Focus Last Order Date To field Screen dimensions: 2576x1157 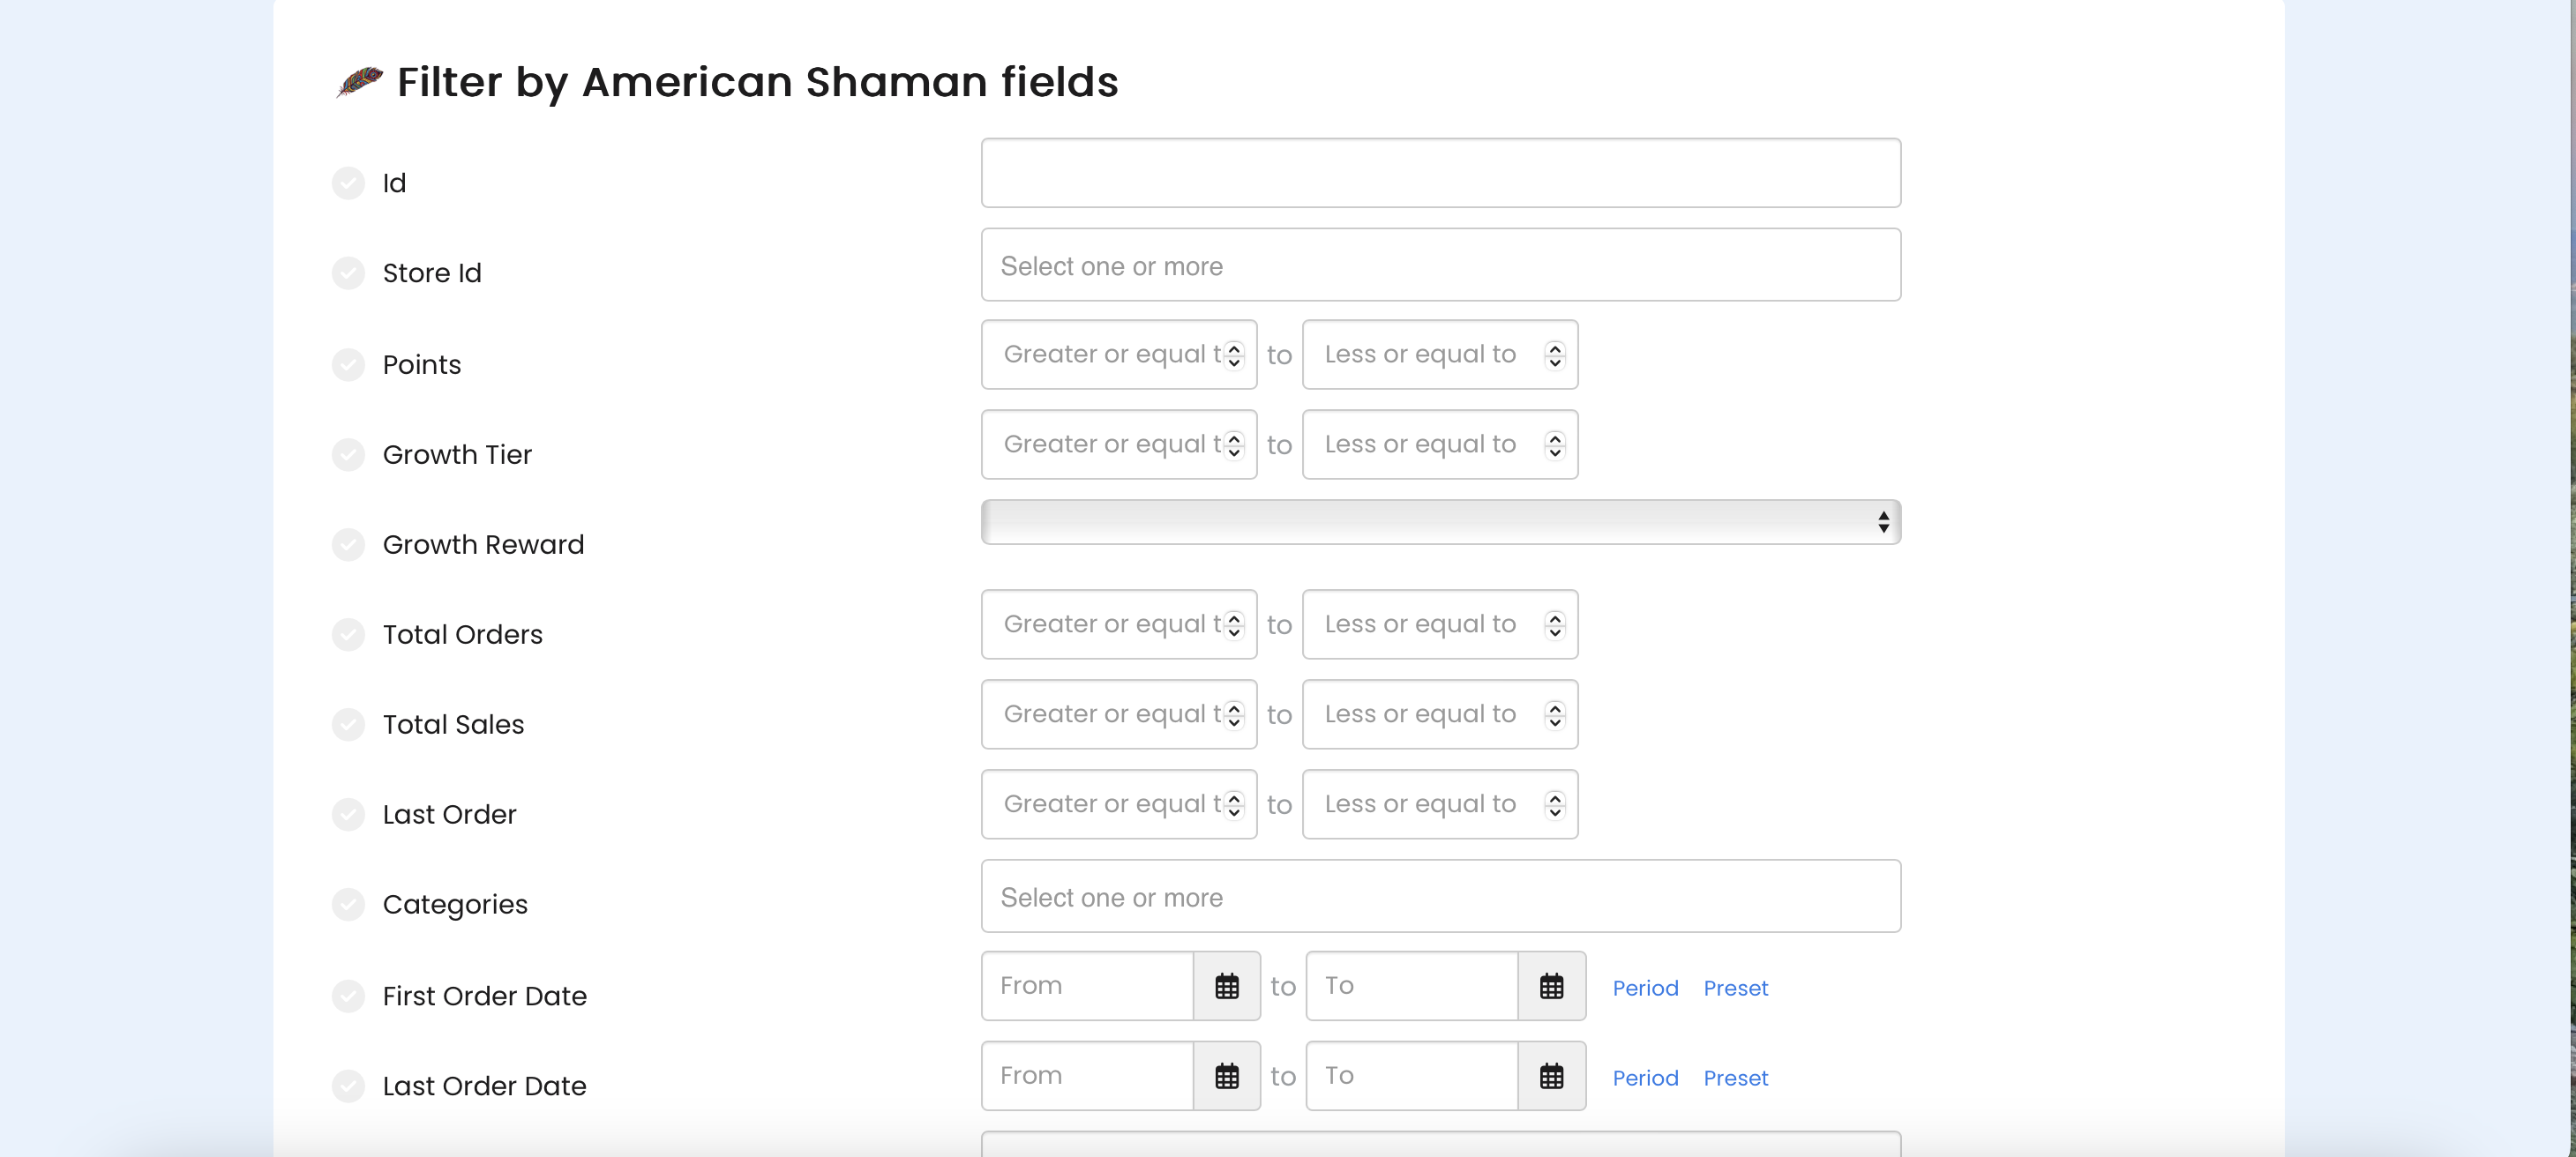[x=1412, y=1076]
